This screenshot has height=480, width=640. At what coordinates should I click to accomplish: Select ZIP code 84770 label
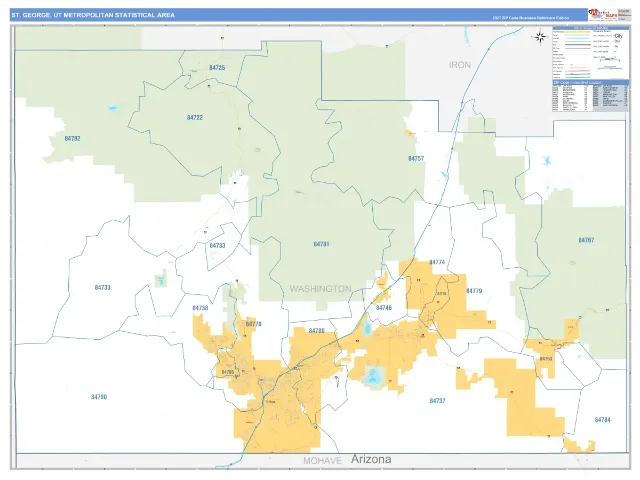point(253,324)
